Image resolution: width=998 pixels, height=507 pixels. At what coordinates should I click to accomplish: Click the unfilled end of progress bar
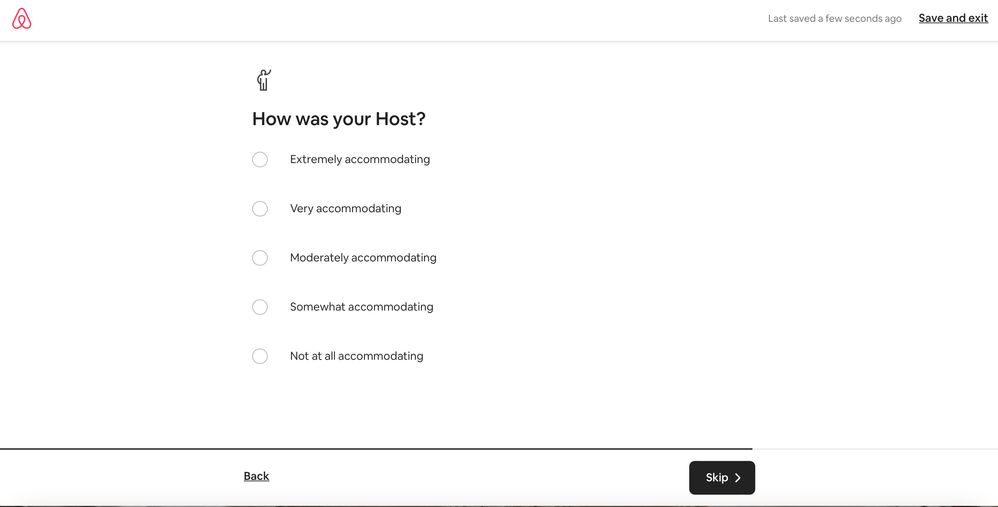pos(875,449)
